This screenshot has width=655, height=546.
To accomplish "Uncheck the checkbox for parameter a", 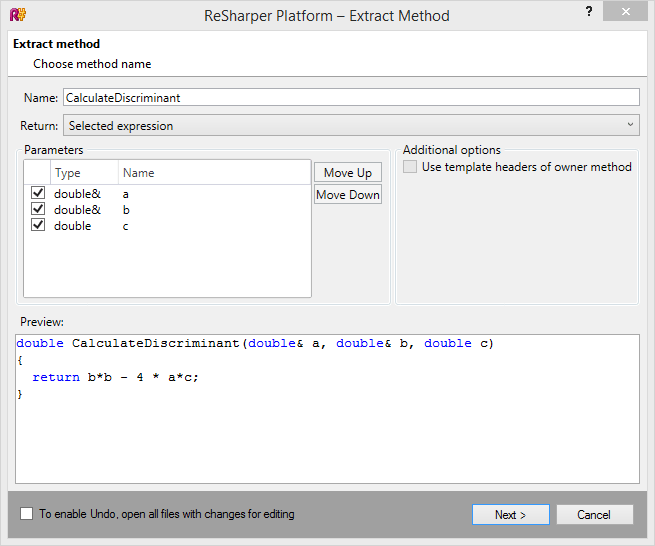I will 38,193.
